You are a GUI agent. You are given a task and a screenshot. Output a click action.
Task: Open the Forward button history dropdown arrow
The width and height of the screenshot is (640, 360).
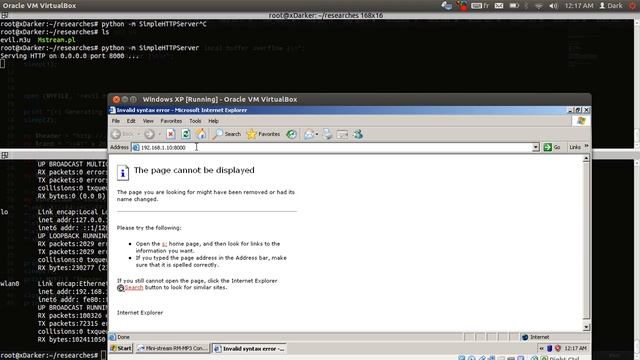(159, 134)
